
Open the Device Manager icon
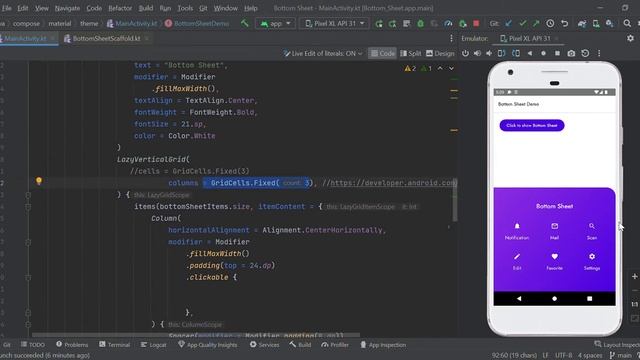click(596, 24)
